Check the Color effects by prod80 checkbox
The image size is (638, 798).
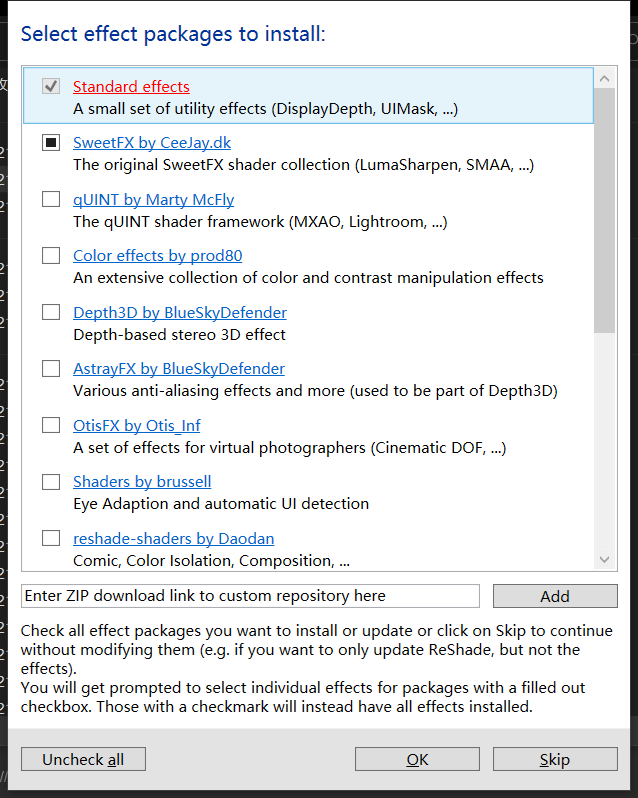[51, 255]
